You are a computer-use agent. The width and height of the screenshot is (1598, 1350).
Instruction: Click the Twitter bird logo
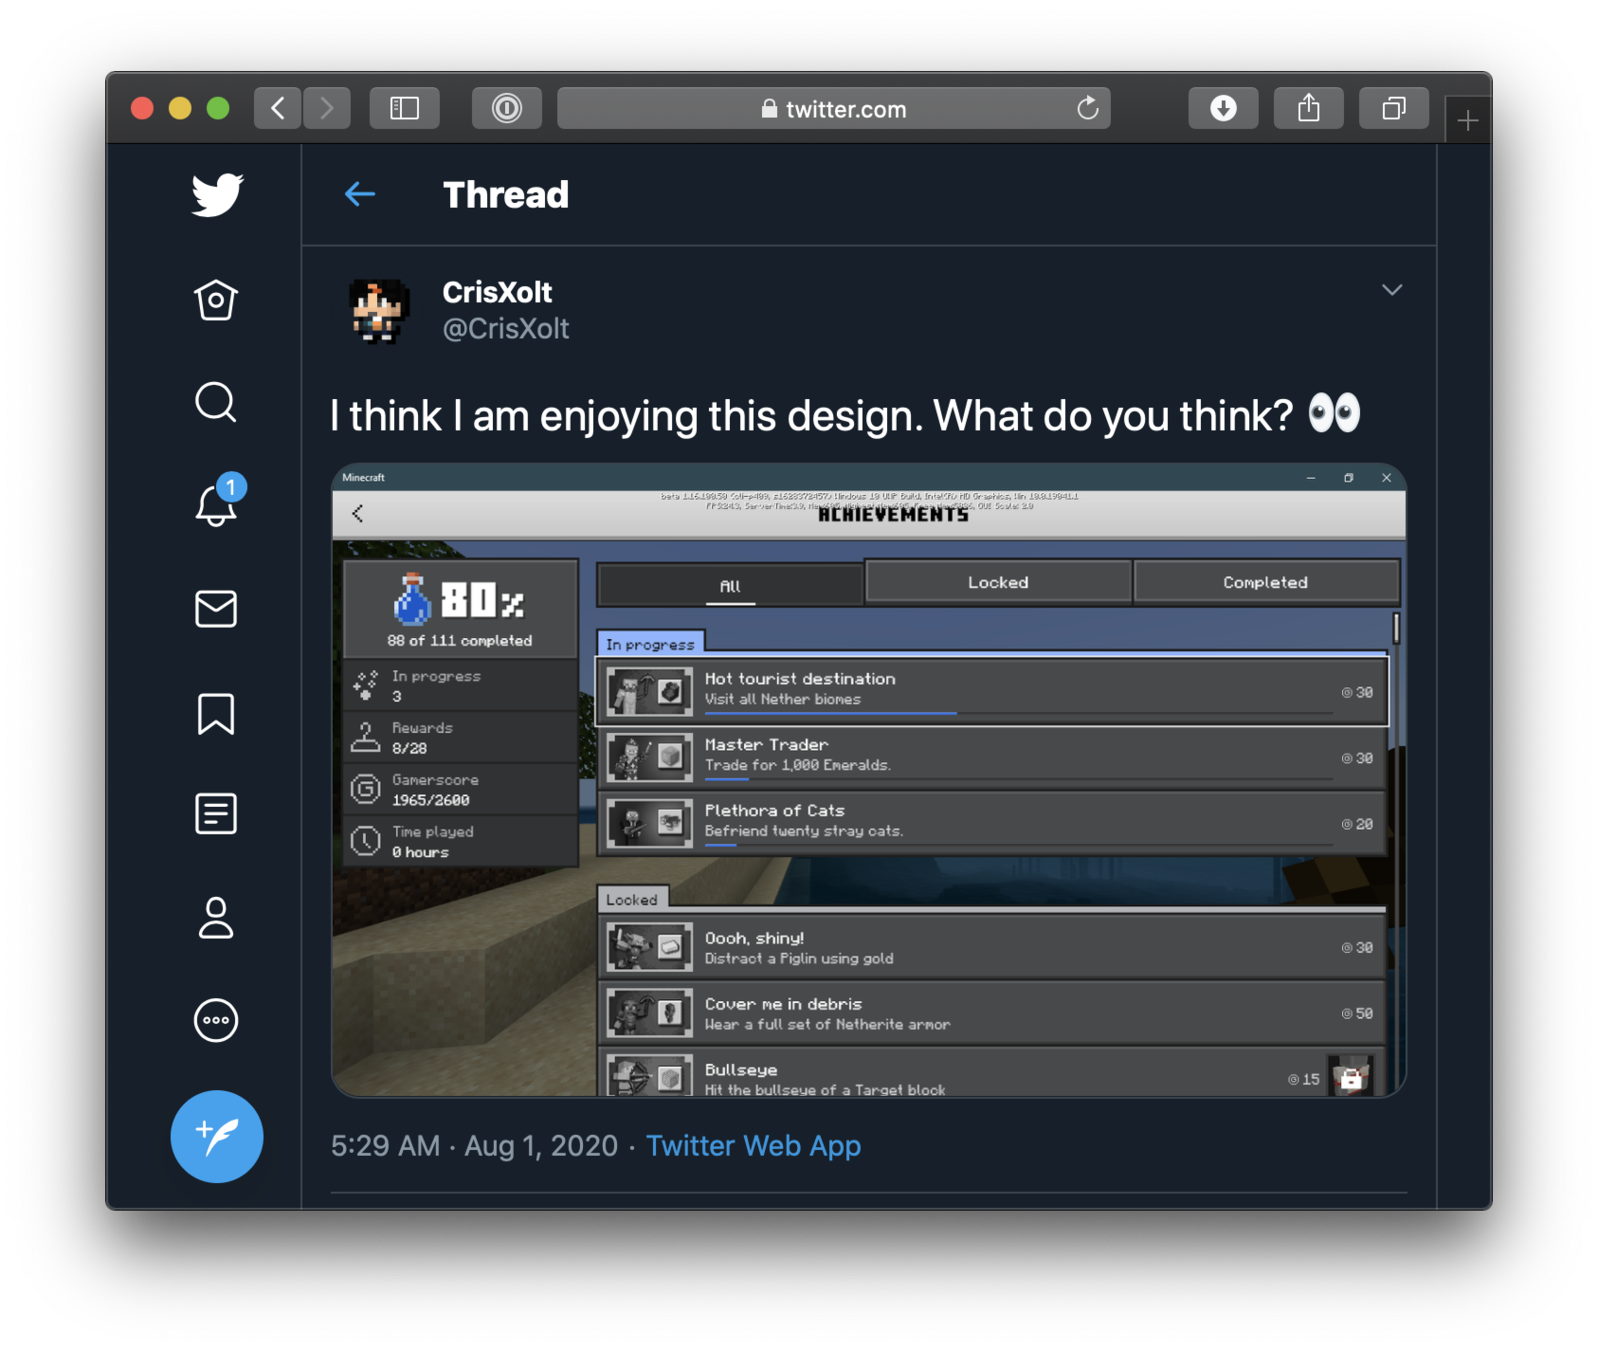pos(217,194)
